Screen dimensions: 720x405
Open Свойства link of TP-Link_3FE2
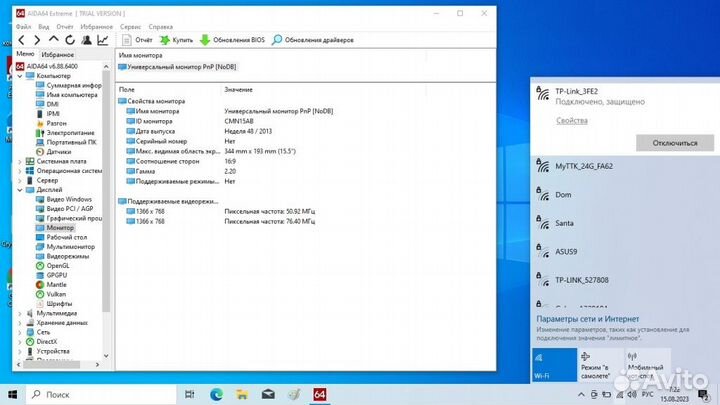(572, 121)
